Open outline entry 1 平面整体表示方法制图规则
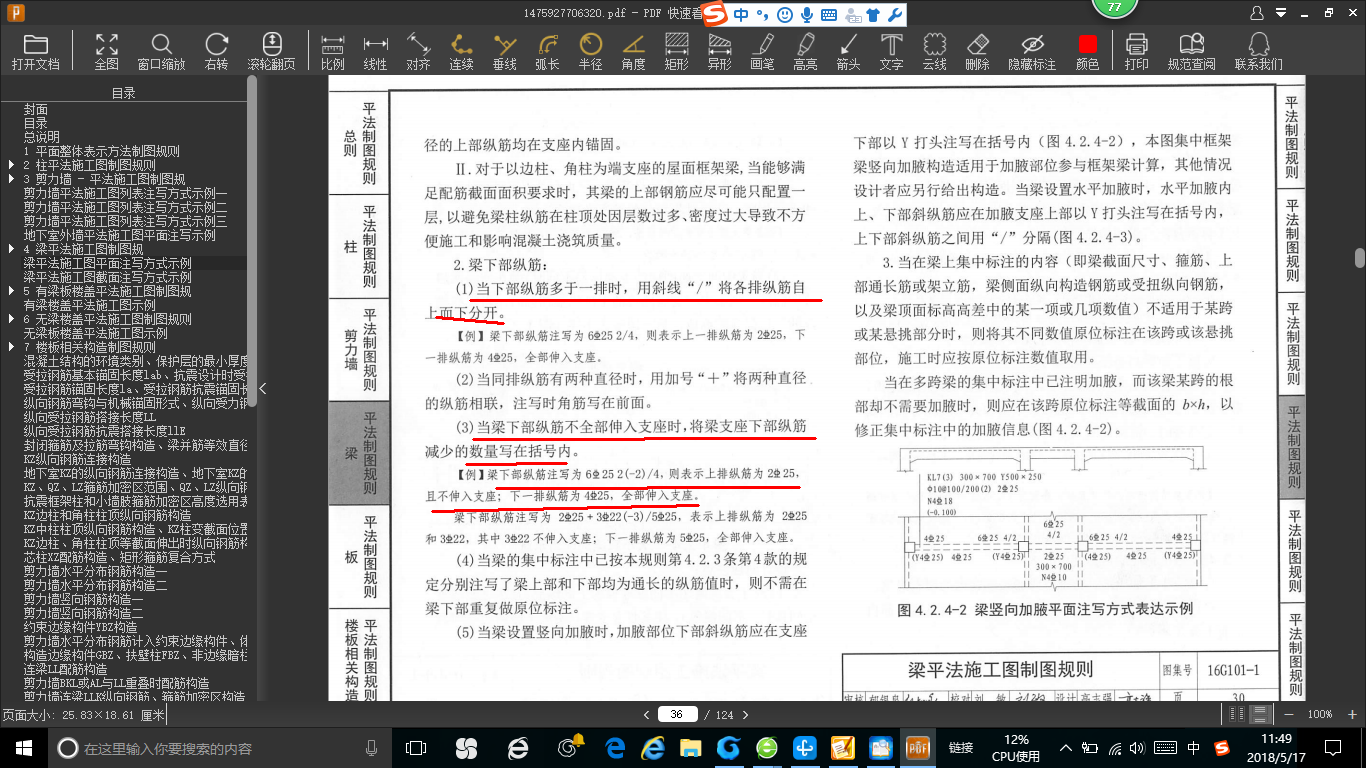Image resolution: width=1366 pixels, height=768 pixels. tap(102, 151)
